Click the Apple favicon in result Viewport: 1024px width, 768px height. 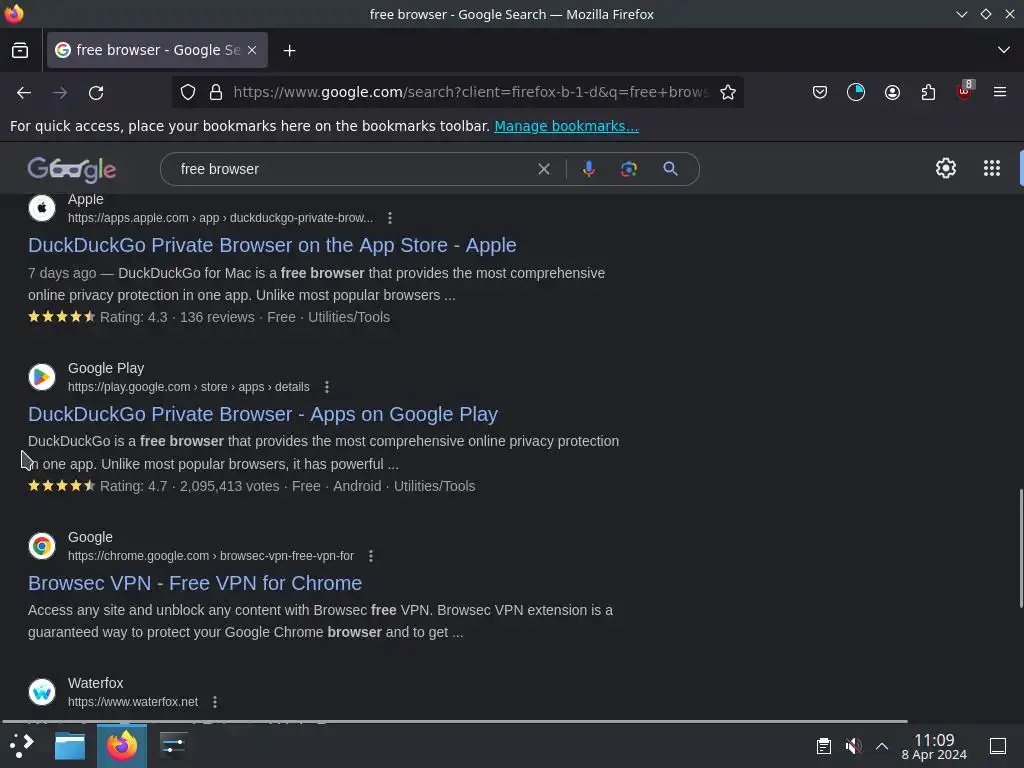(42, 208)
